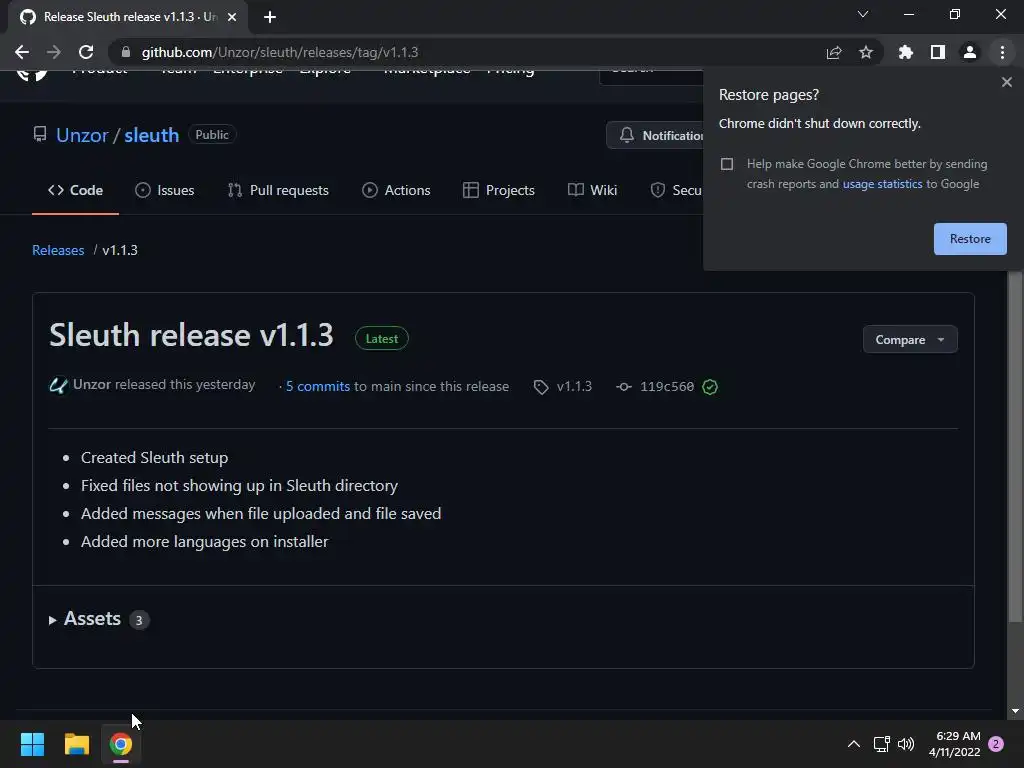Expand the Assets section
This screenshot has width=1024, height=768.
tap(85, 618)
